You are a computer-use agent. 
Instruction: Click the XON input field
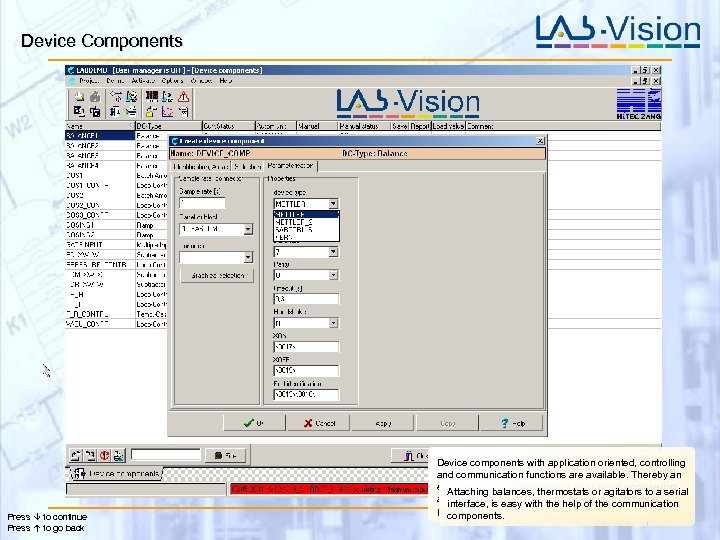[306, 347]
